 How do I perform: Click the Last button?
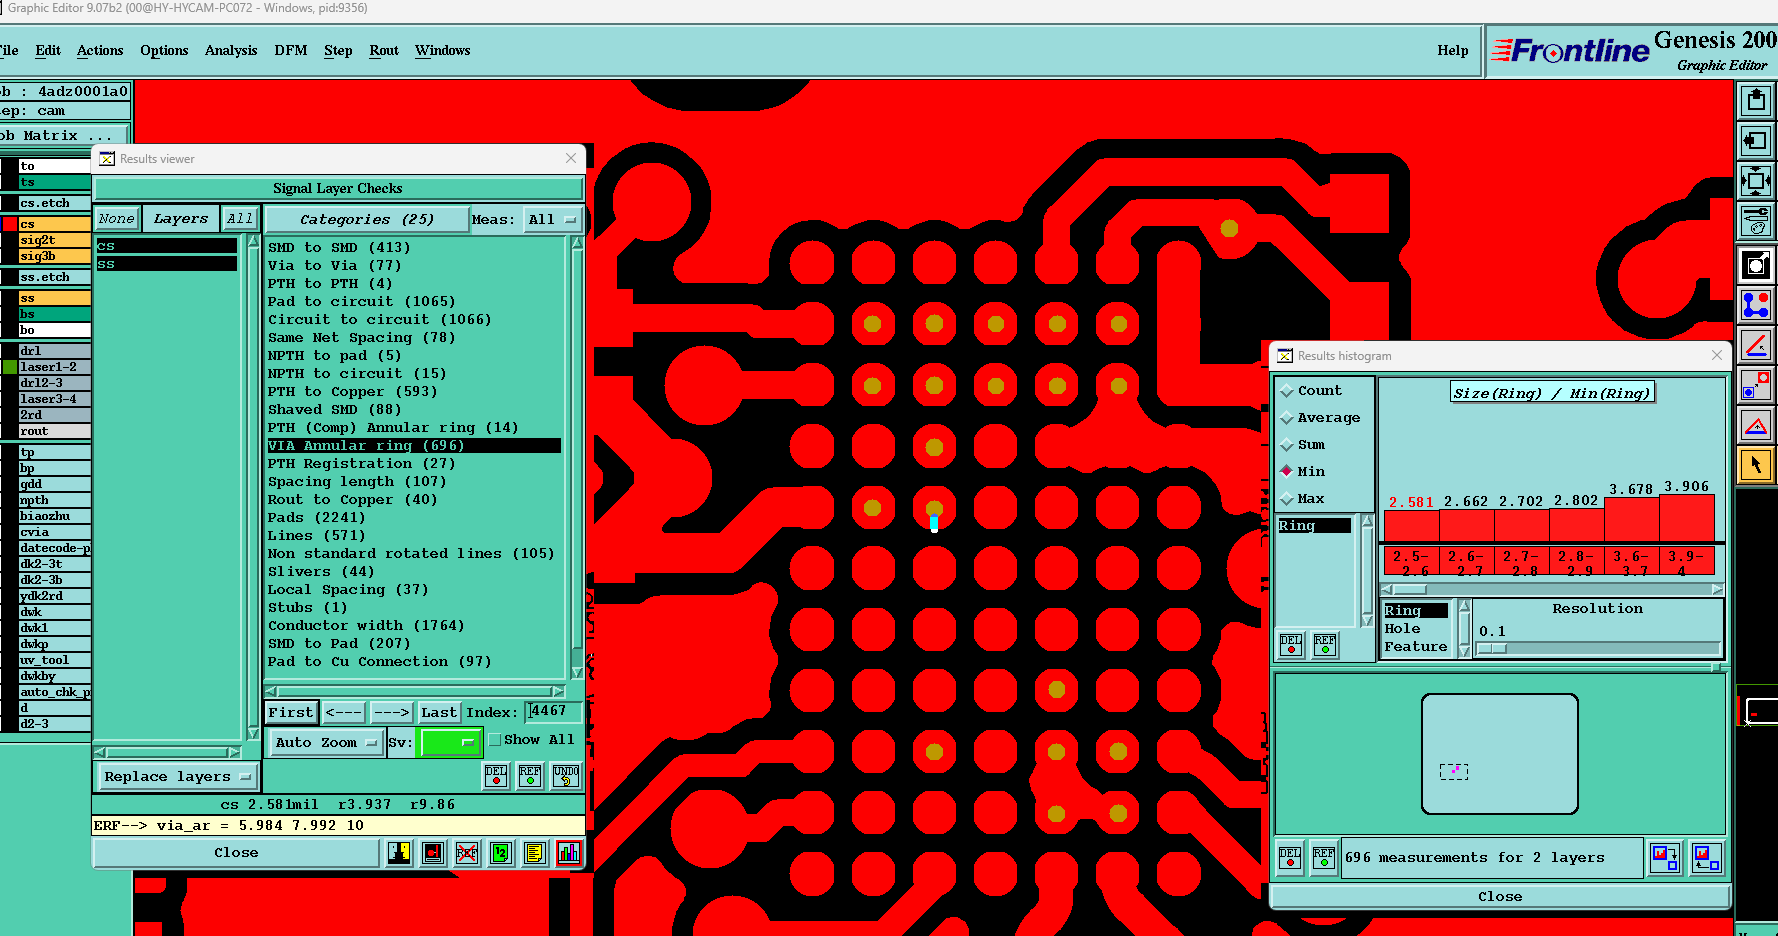pos(439,712)
